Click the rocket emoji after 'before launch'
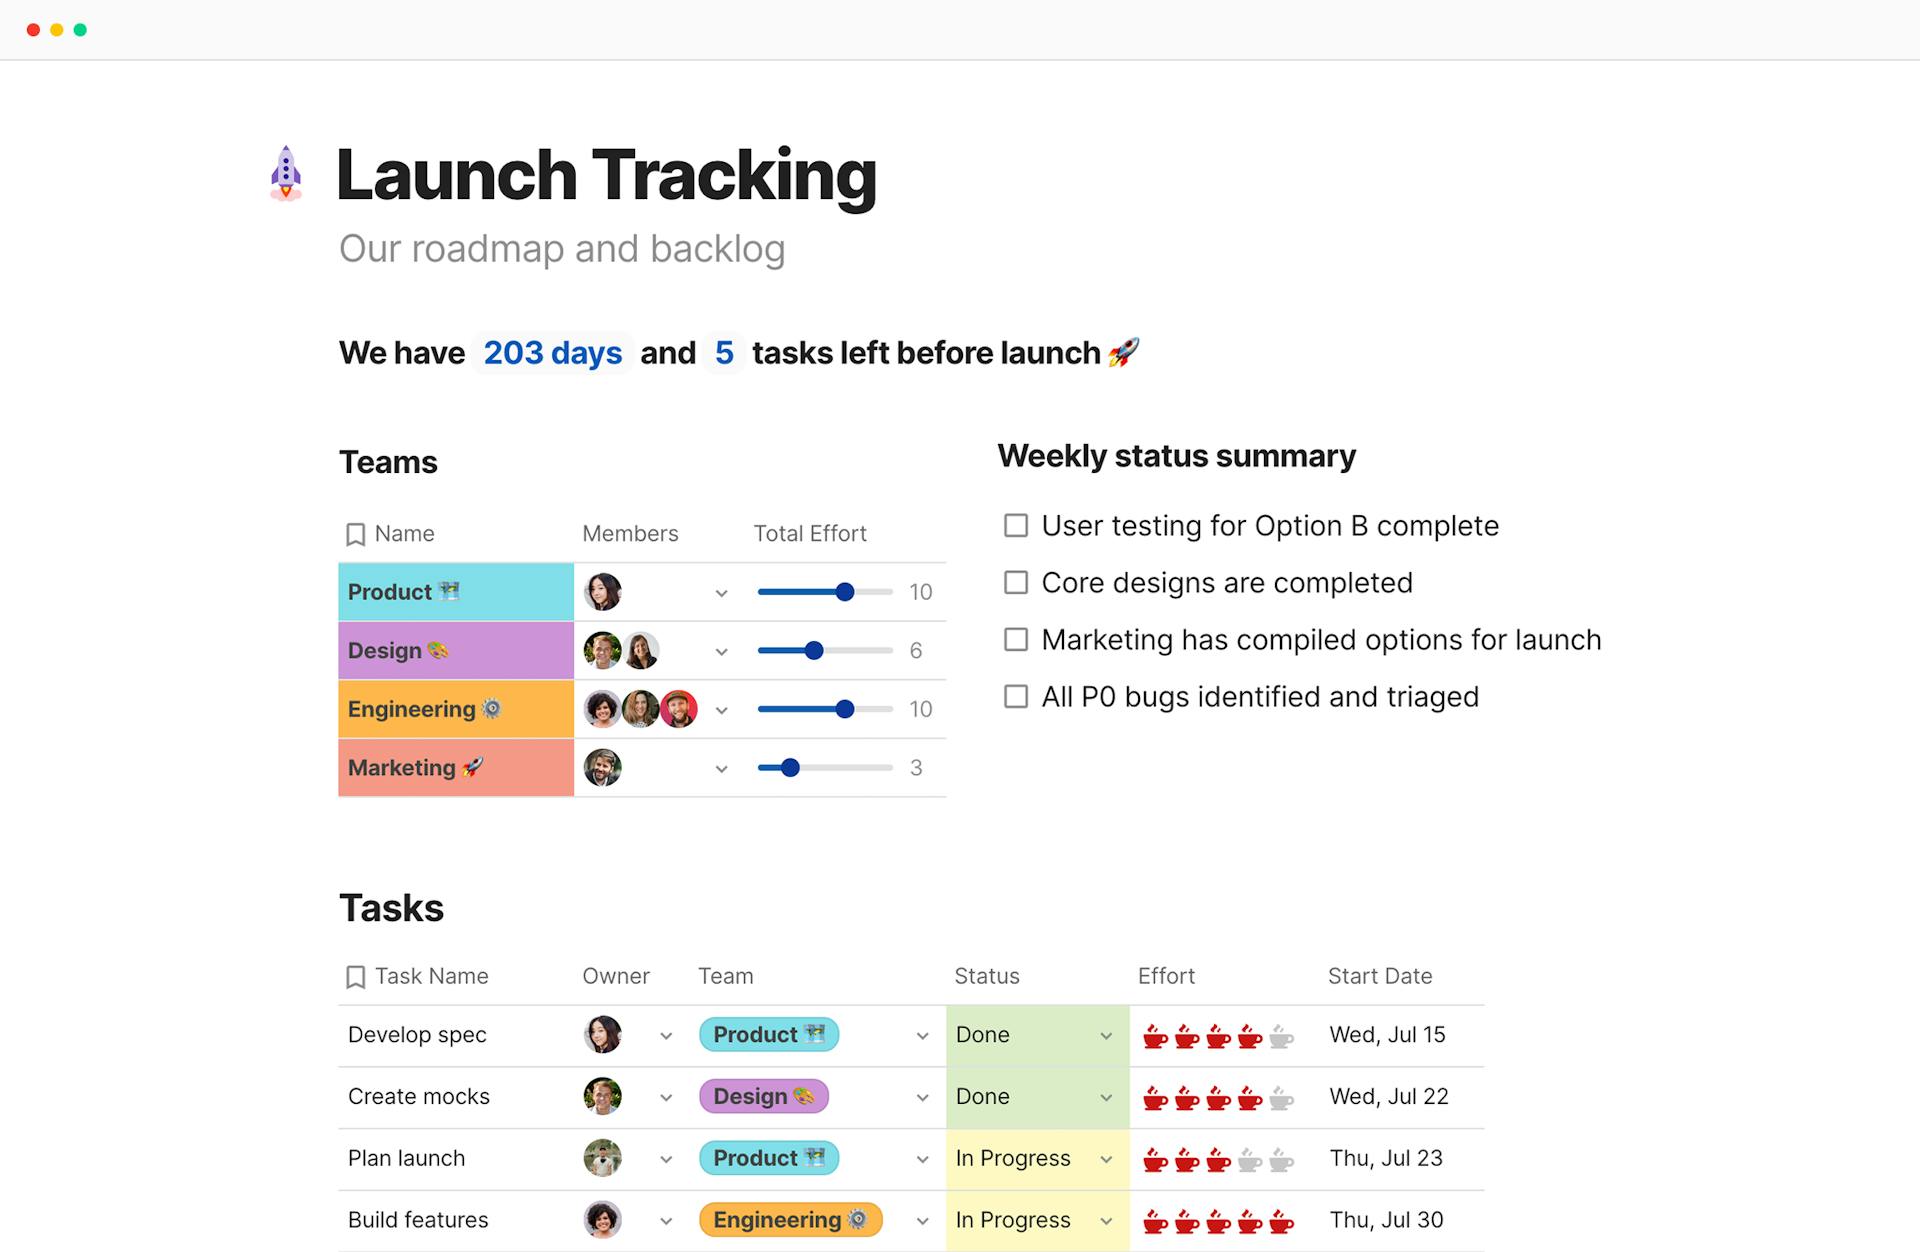This screenshot has height=1252, width=1920. coord(1125,352)
